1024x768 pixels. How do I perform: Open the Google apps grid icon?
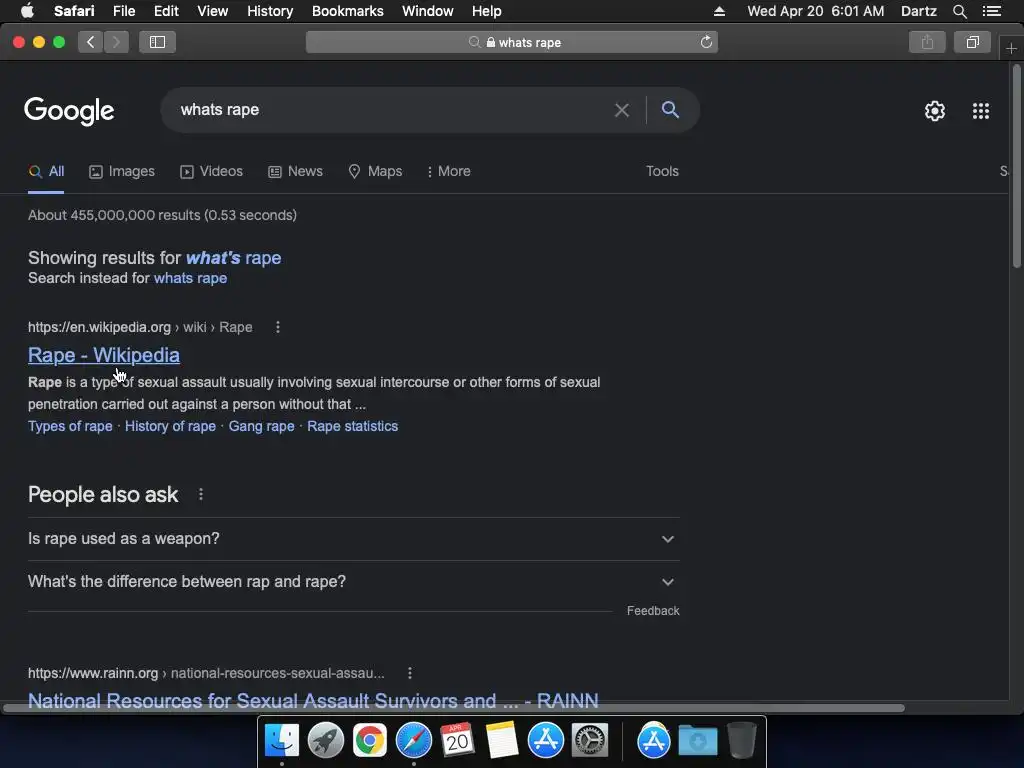[980, 111]
